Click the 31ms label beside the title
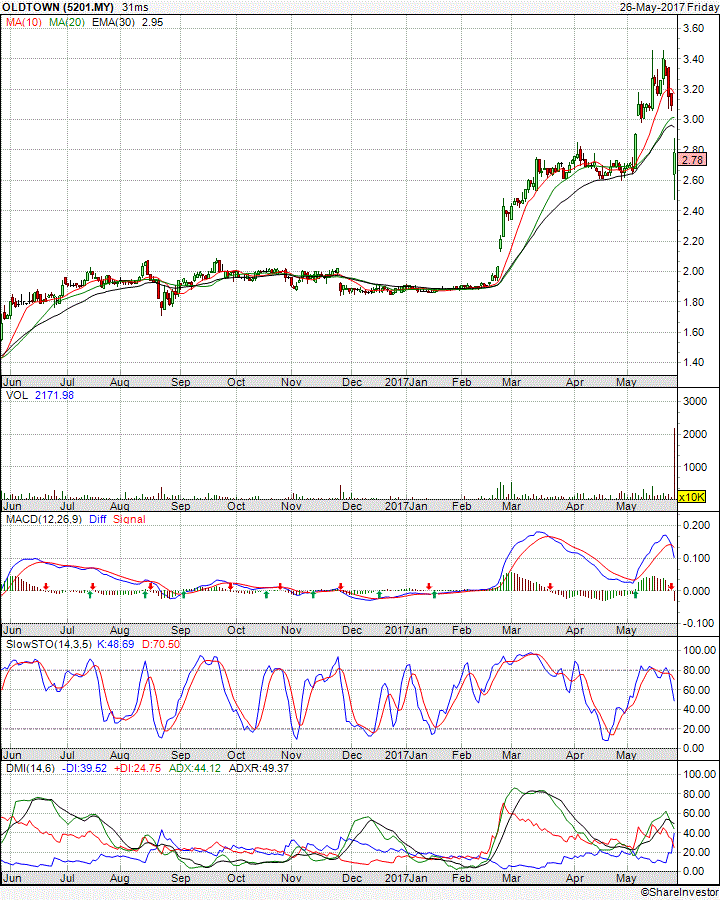720x900 pixels. pyautogui.click(x=135, y=7)
